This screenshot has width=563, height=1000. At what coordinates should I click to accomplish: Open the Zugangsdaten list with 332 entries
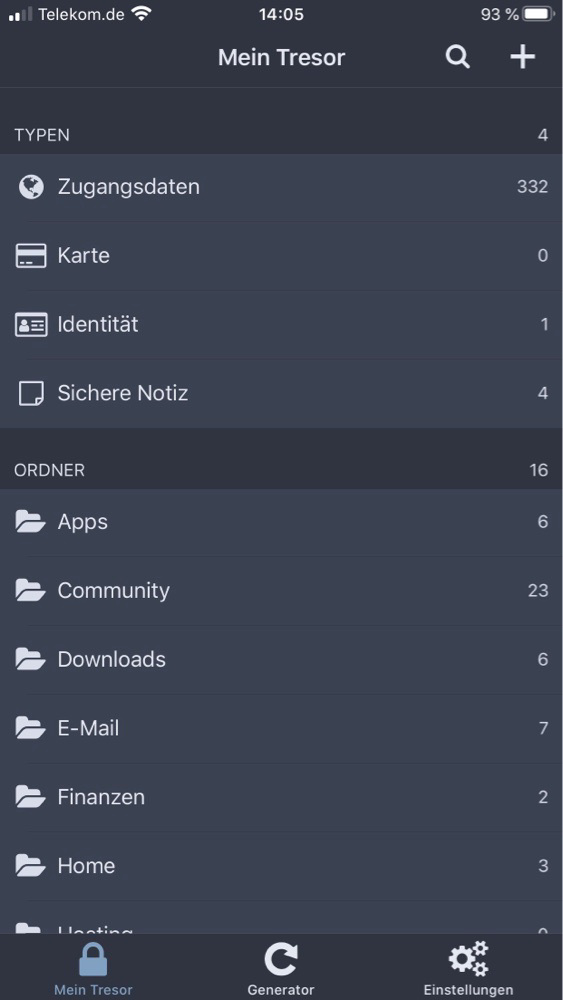pos(281,187)
